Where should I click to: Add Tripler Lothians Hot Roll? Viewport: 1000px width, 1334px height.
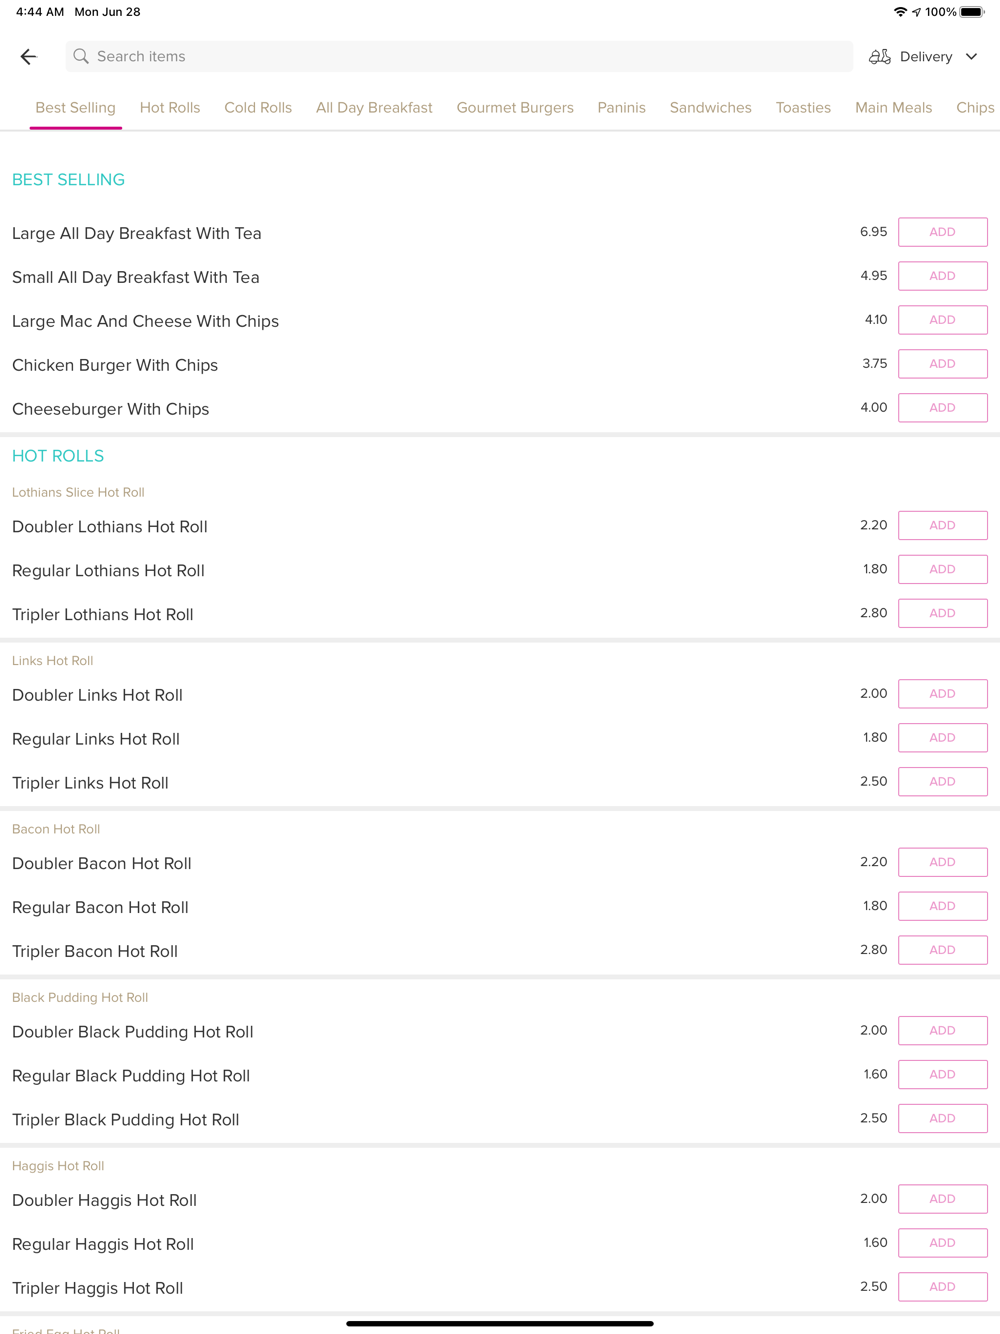[942, 613]
